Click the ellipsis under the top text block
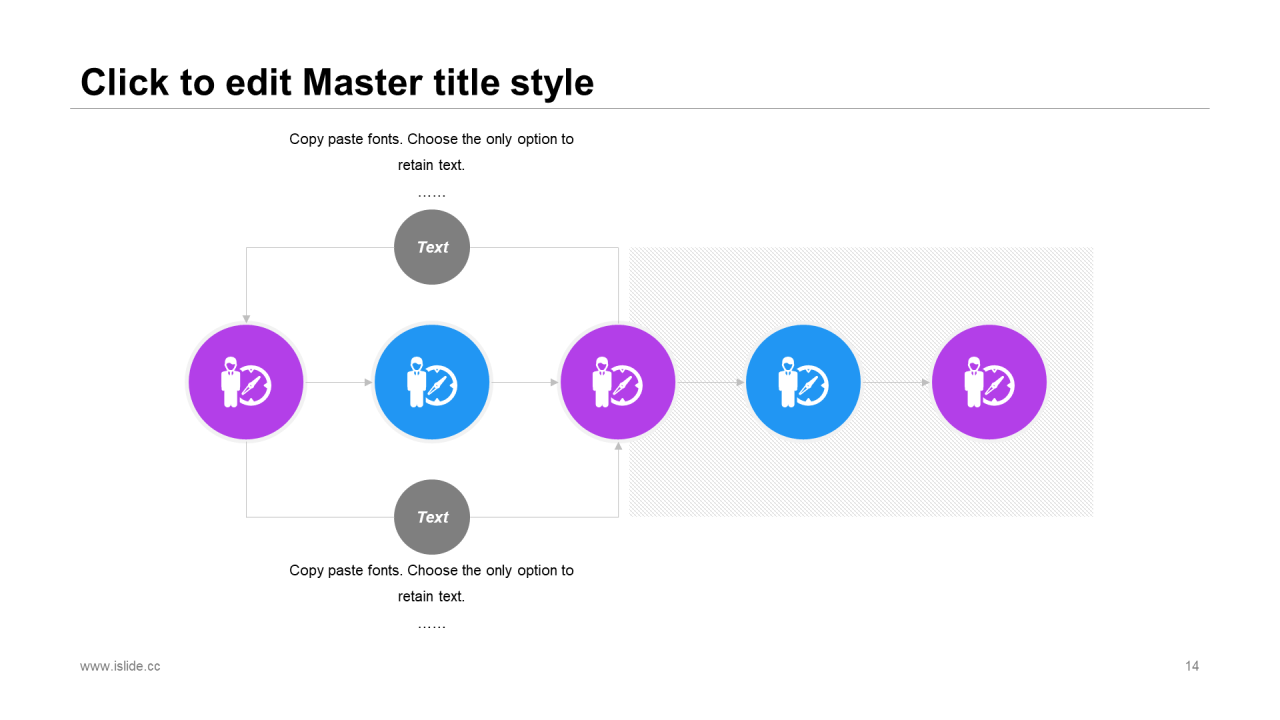Image resolution: width=1280 pixels, height=720 pixels. [431, 193]
